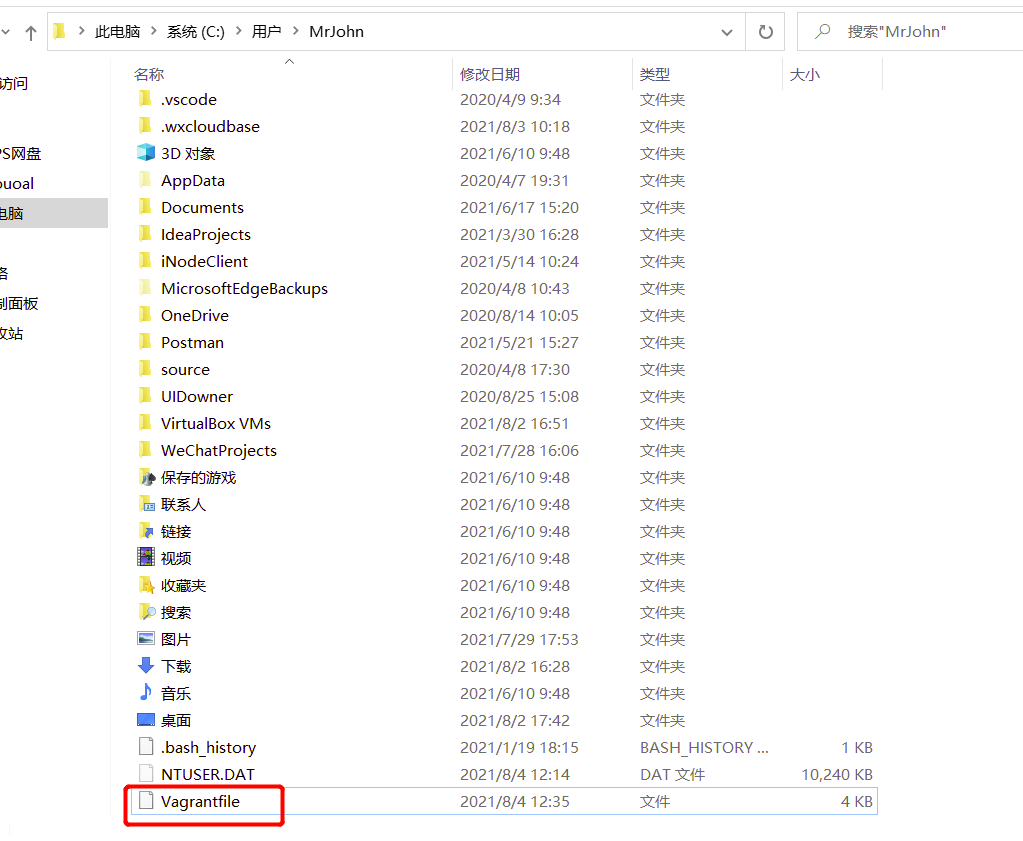Select the source folder icon
Image resolution: width=1023 pixels, height=841 pixels.
coord(145,369)
